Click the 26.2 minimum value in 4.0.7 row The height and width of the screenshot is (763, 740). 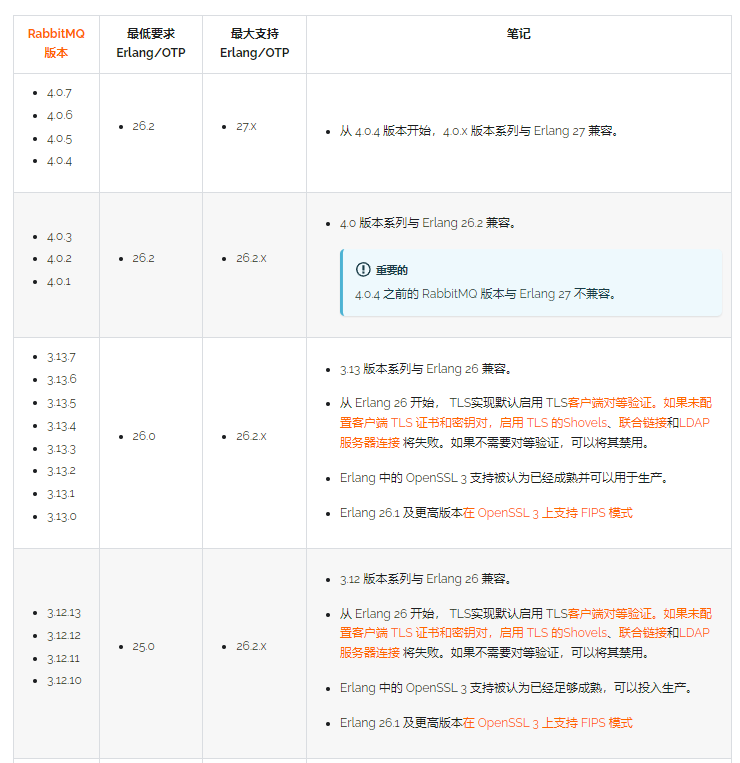[x=143, y=127]
